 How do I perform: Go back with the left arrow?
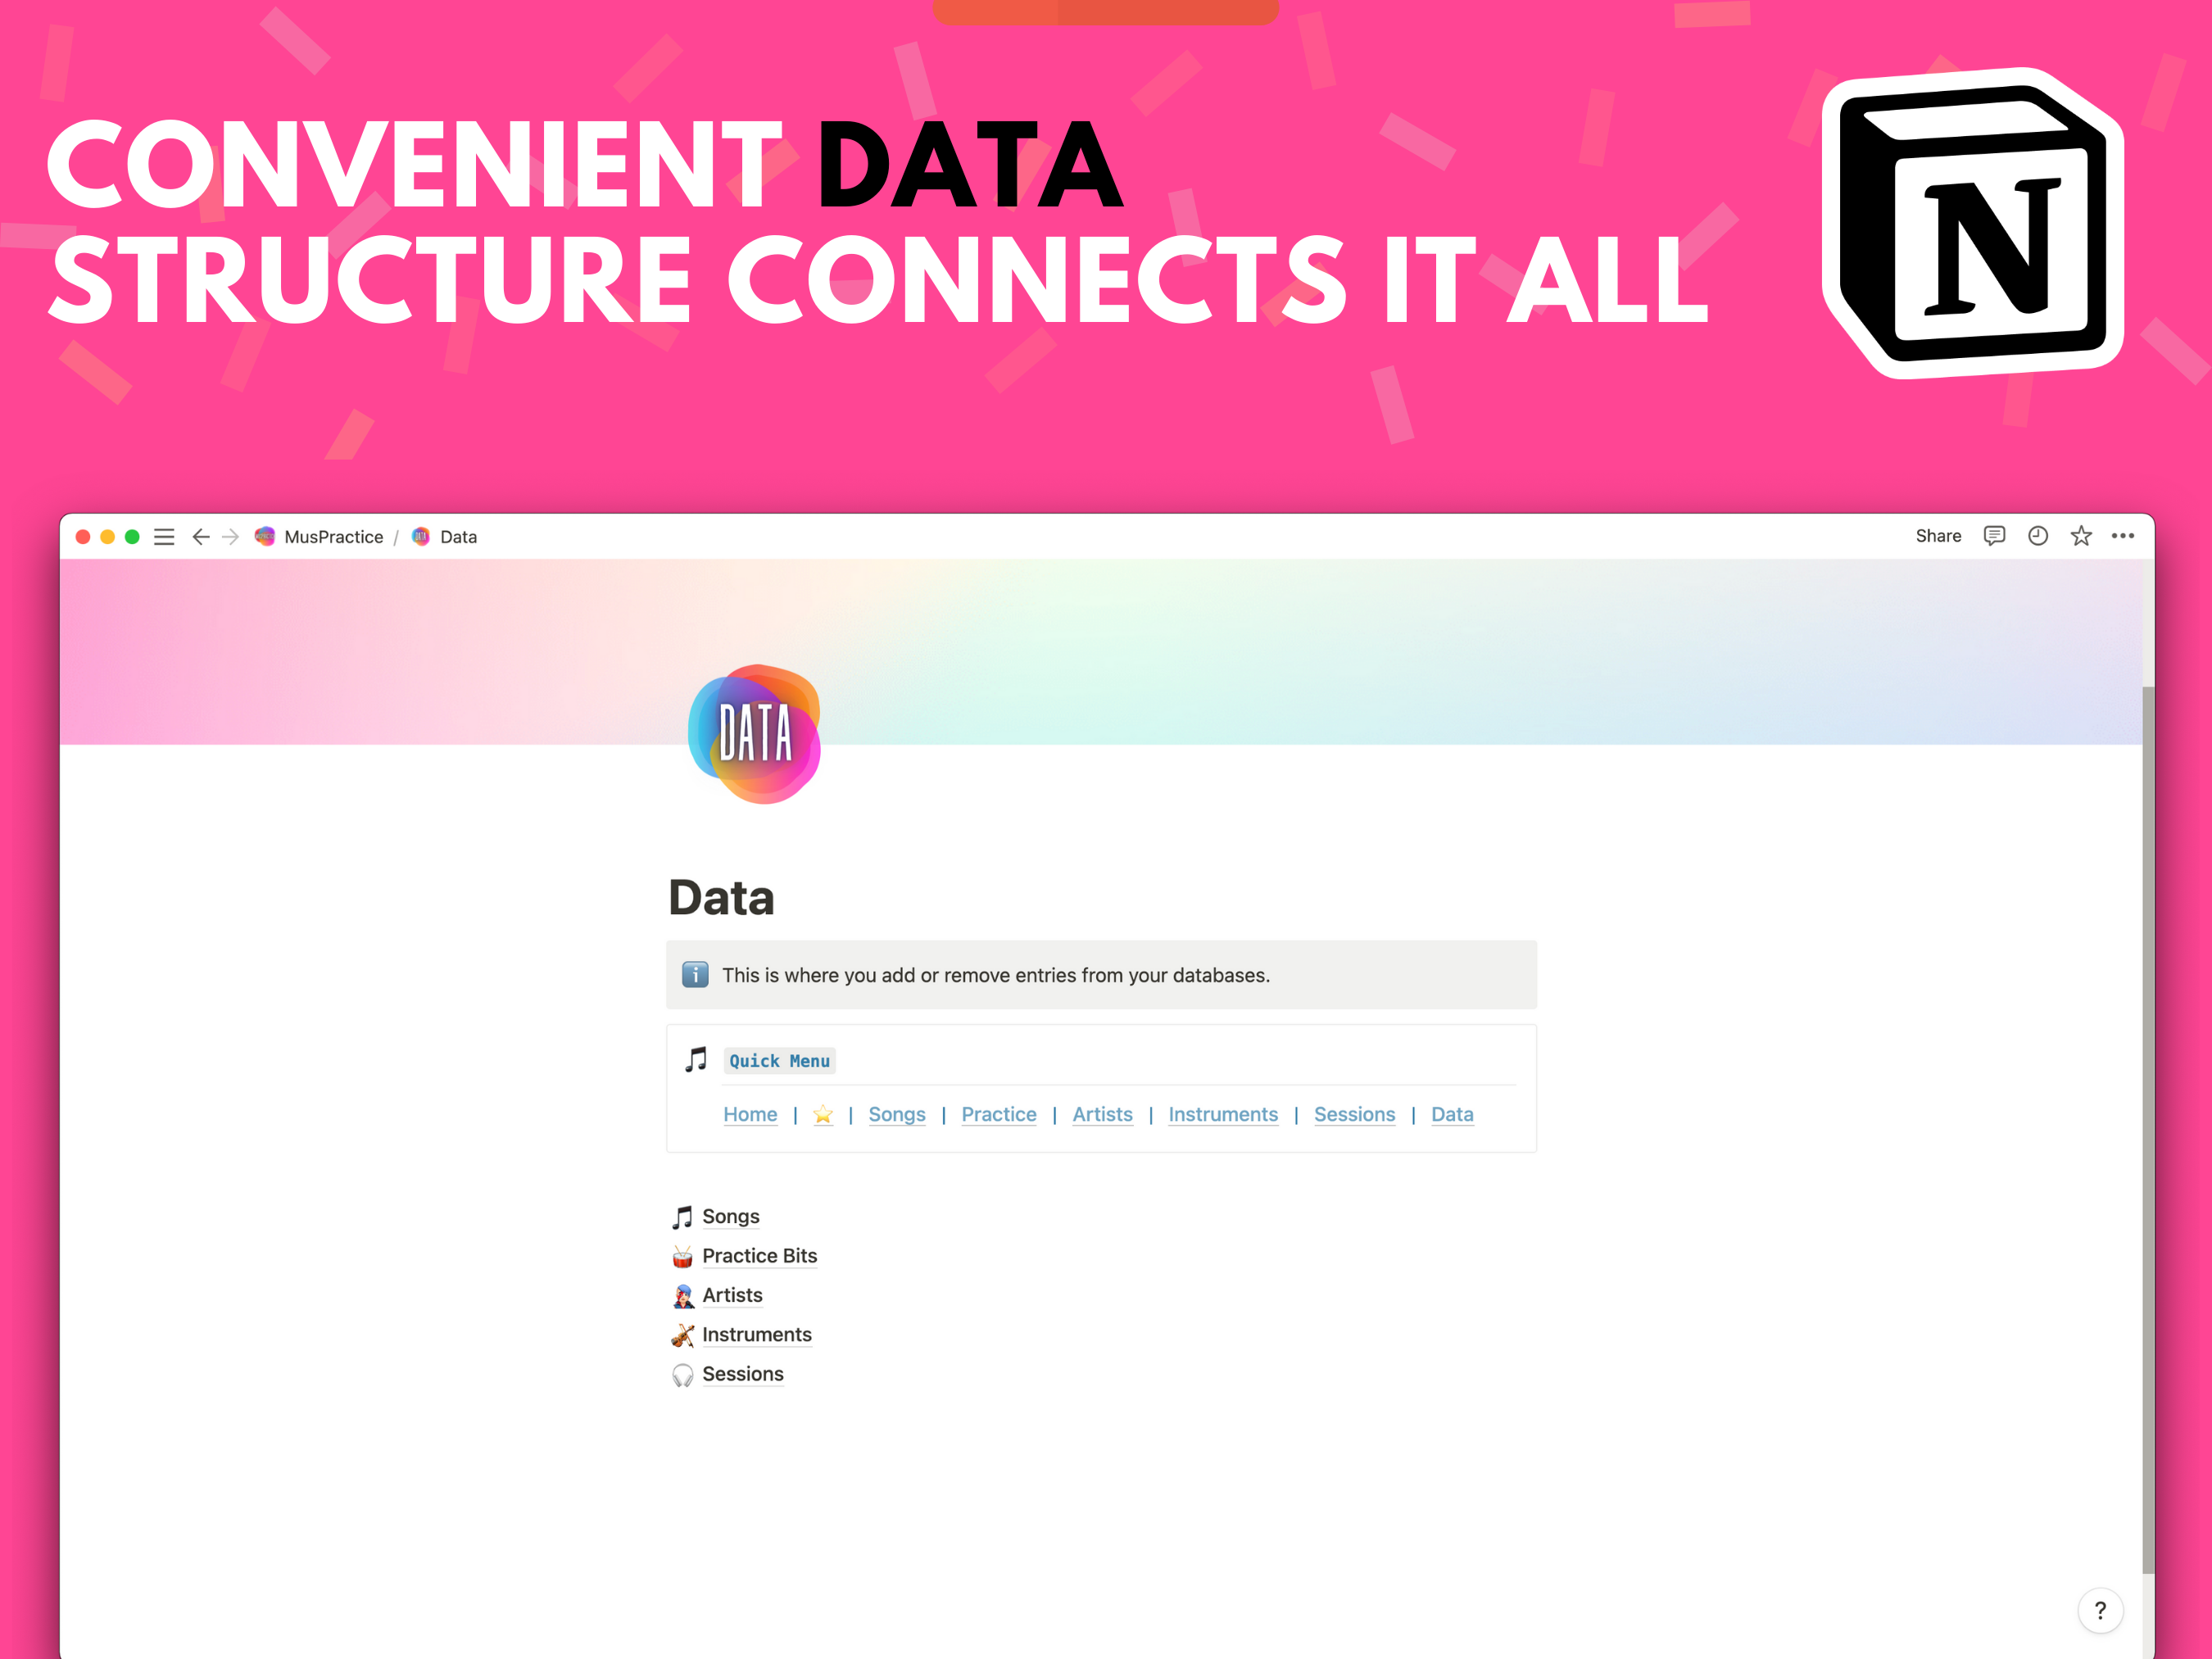pos(200,537)
